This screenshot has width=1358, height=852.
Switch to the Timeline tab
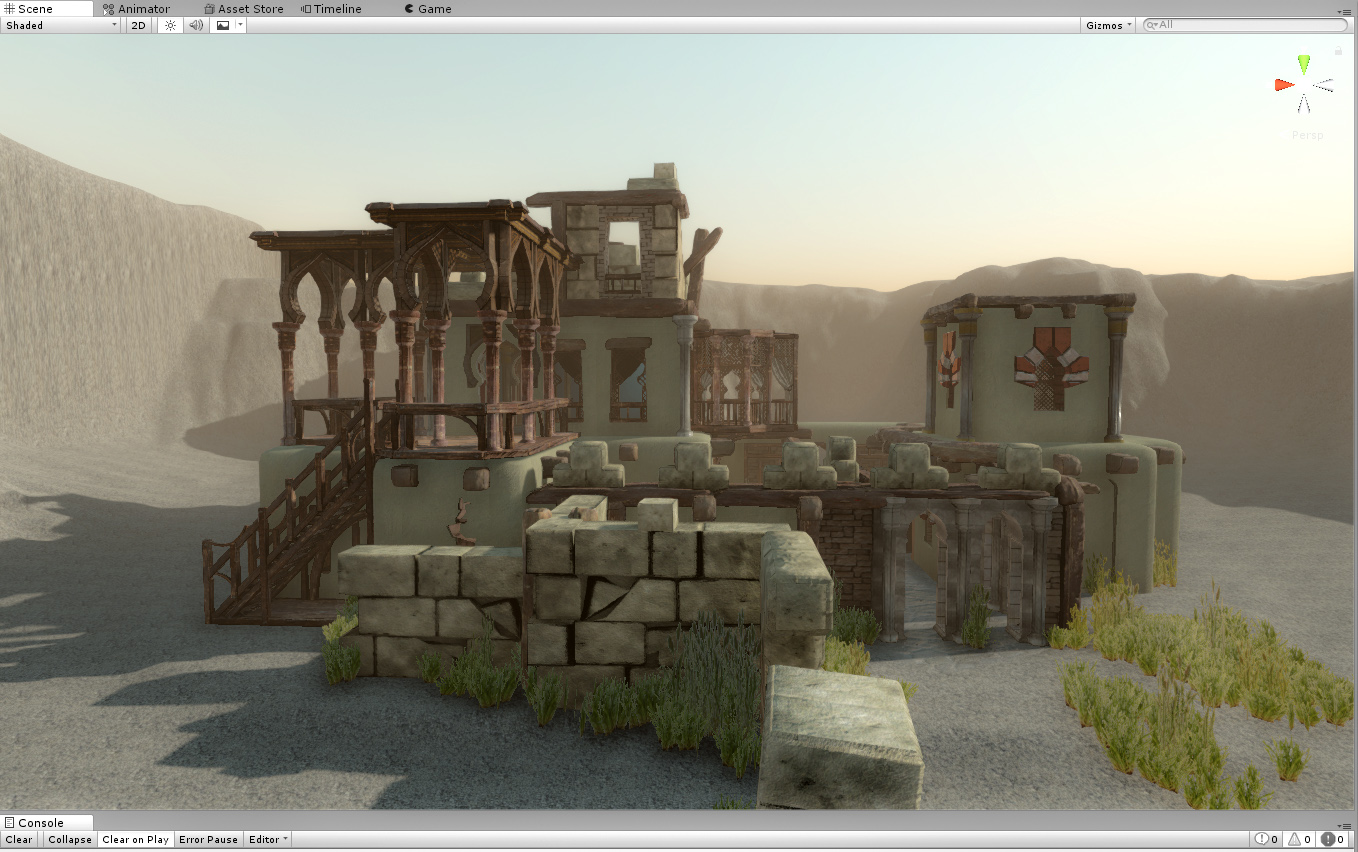click(x=331, y=8)
